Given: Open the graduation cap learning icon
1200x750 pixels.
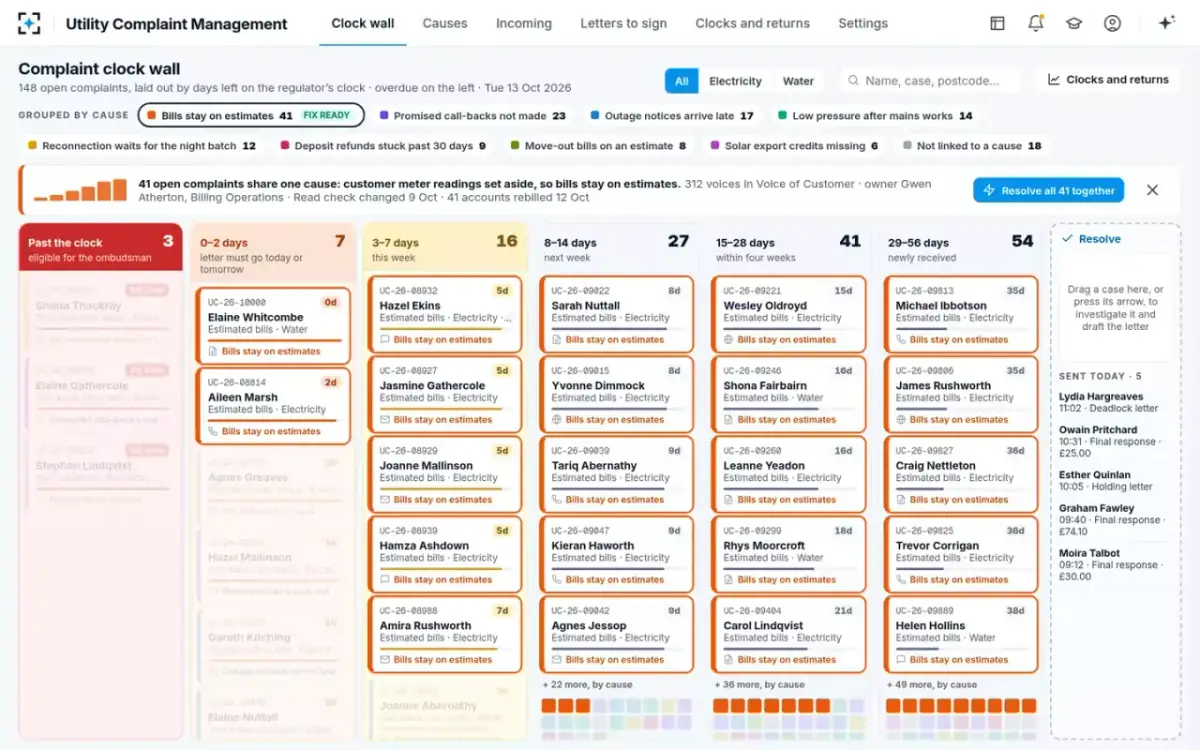Looking at the screenshot, I should click(x=1074, y=23).
